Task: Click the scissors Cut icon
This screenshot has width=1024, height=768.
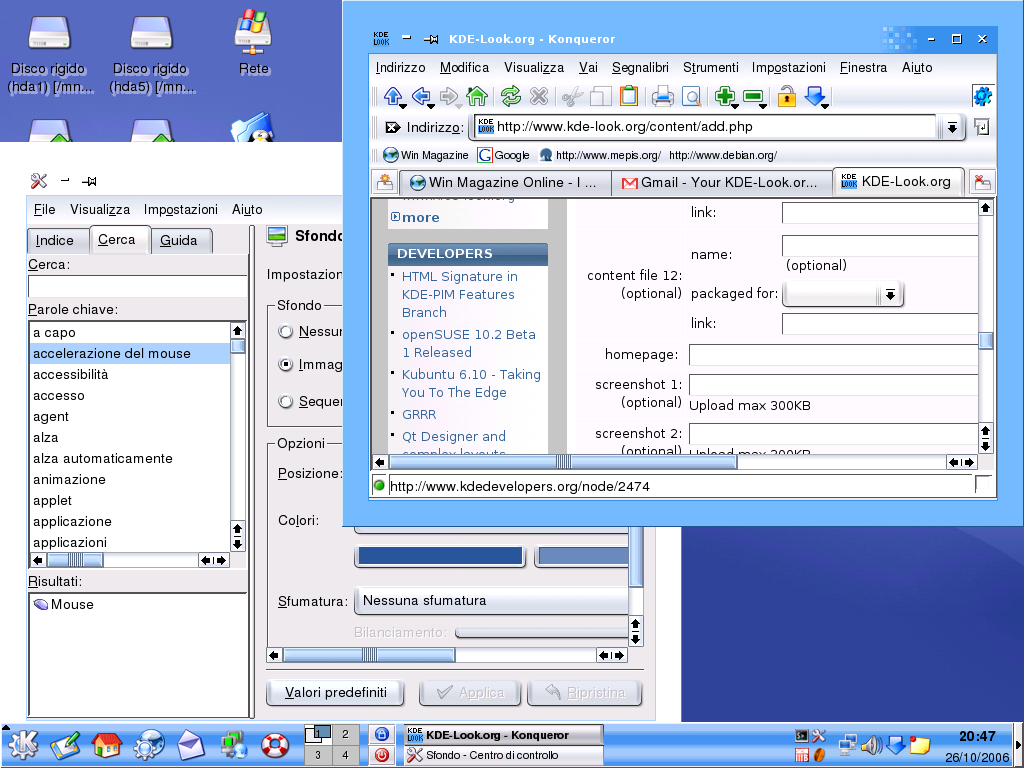Action: (572, 97)
